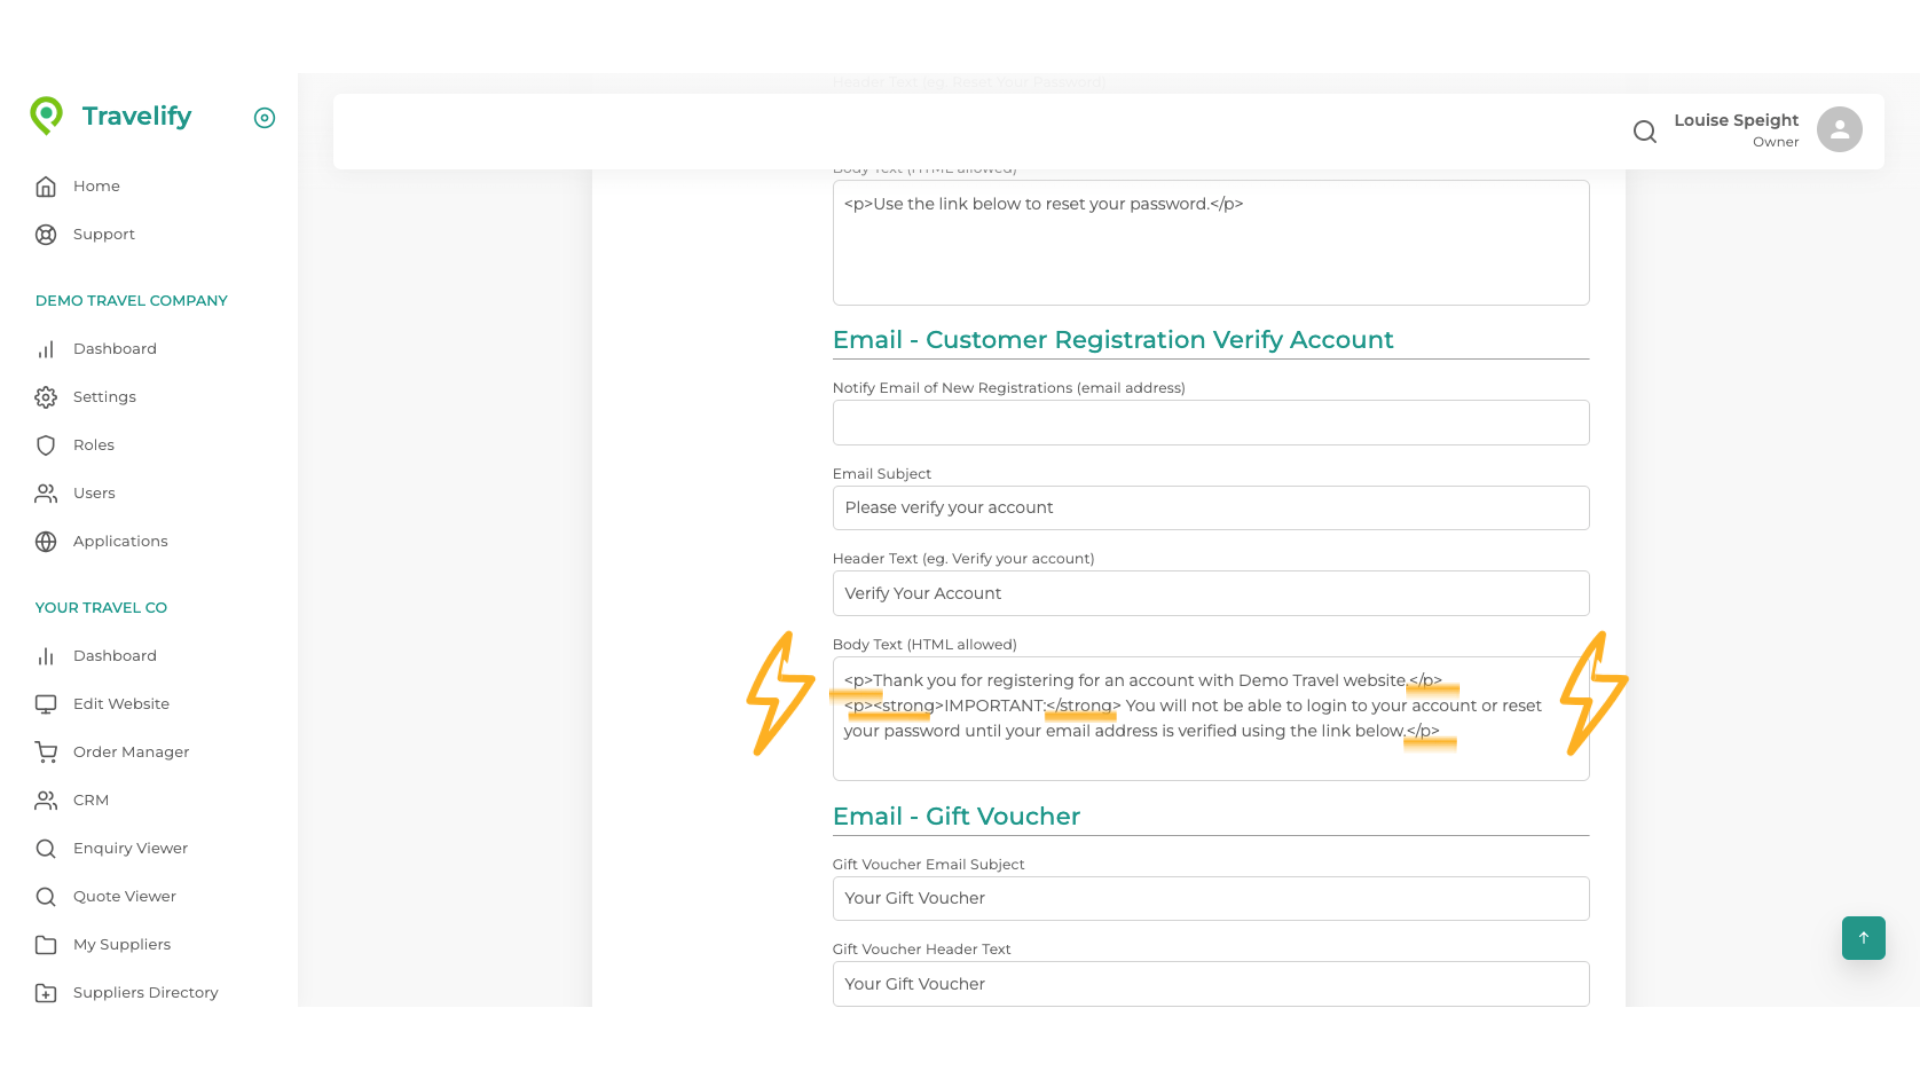Open Suppliers Directory in sidebar
Screen dimensions: 1920x1080
[x=145, y=992]
